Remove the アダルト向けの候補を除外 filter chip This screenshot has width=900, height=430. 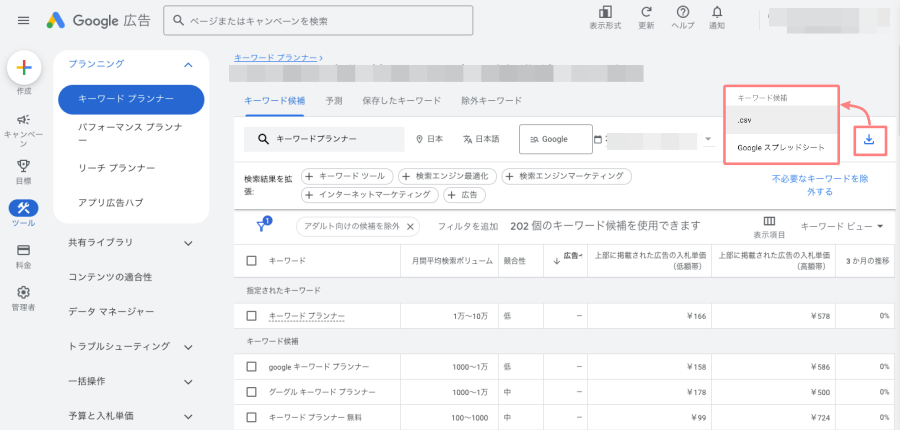tap(410, 227)
